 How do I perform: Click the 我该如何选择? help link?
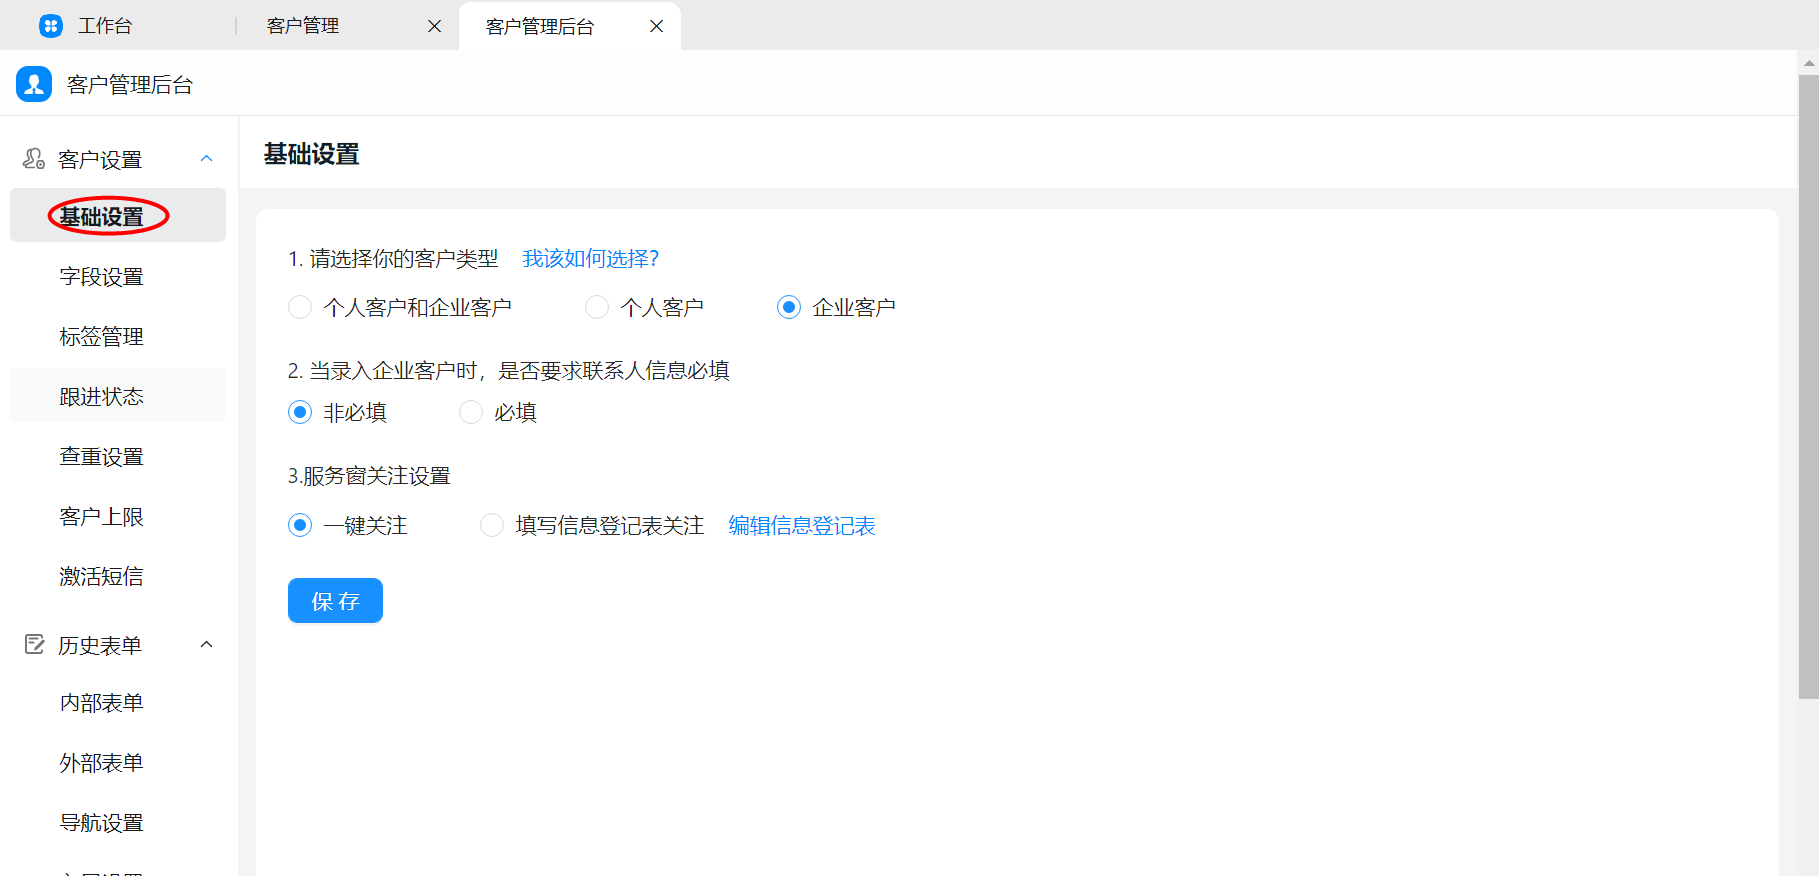pos(591,259)
